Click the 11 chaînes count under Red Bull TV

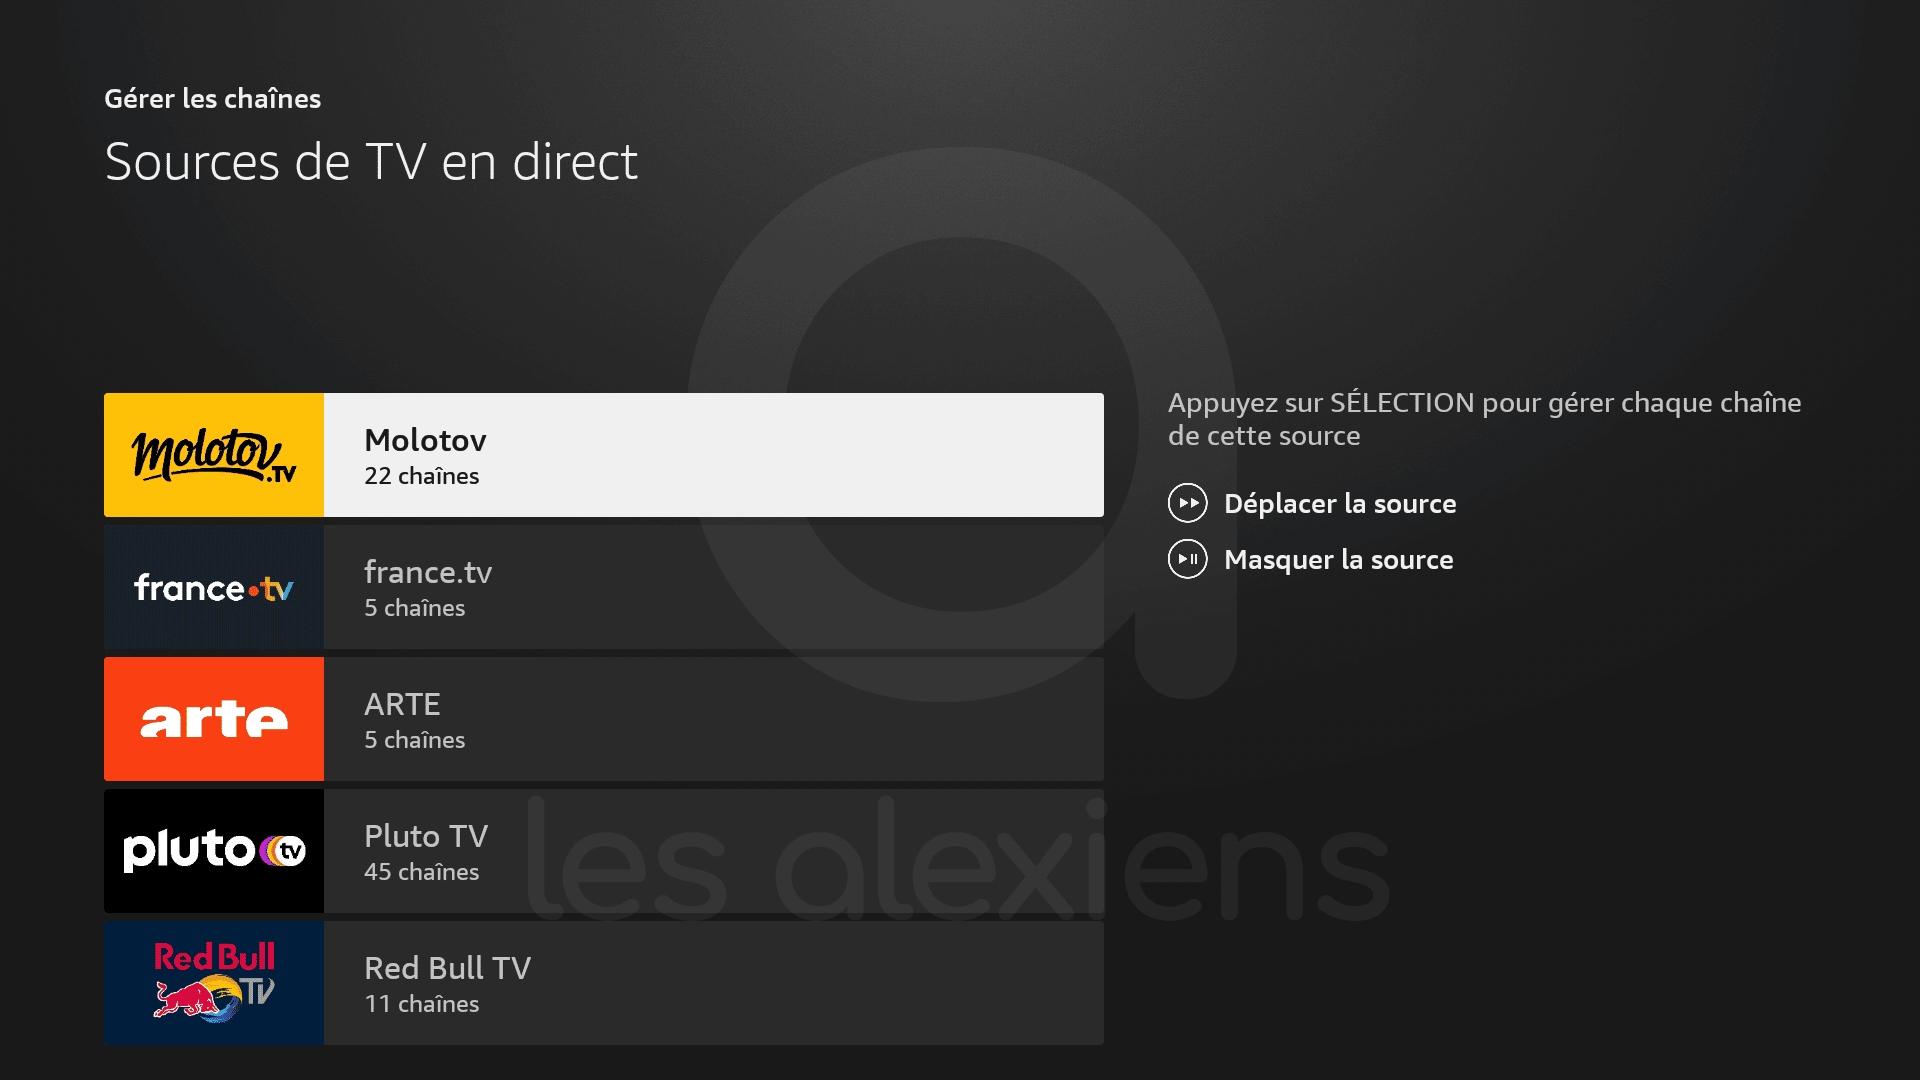[x=421, y=1004]
